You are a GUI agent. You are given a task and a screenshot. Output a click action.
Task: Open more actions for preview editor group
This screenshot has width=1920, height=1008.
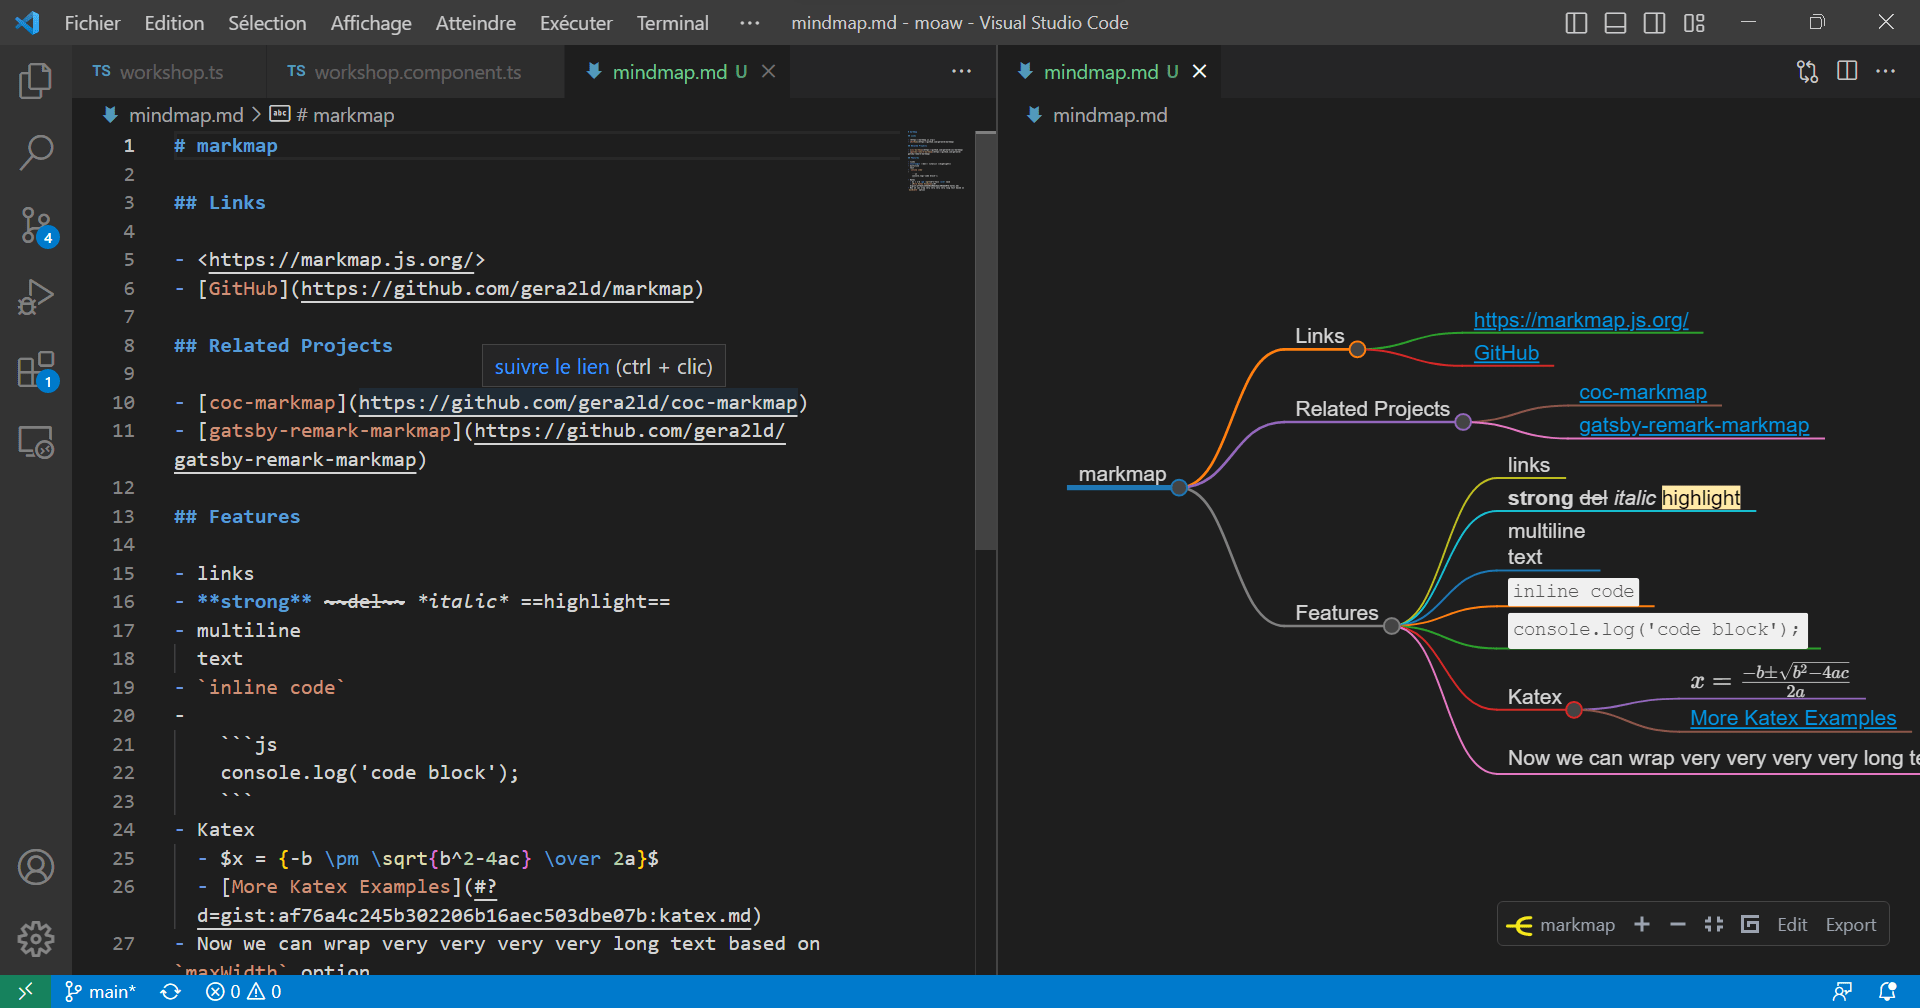1886,71
